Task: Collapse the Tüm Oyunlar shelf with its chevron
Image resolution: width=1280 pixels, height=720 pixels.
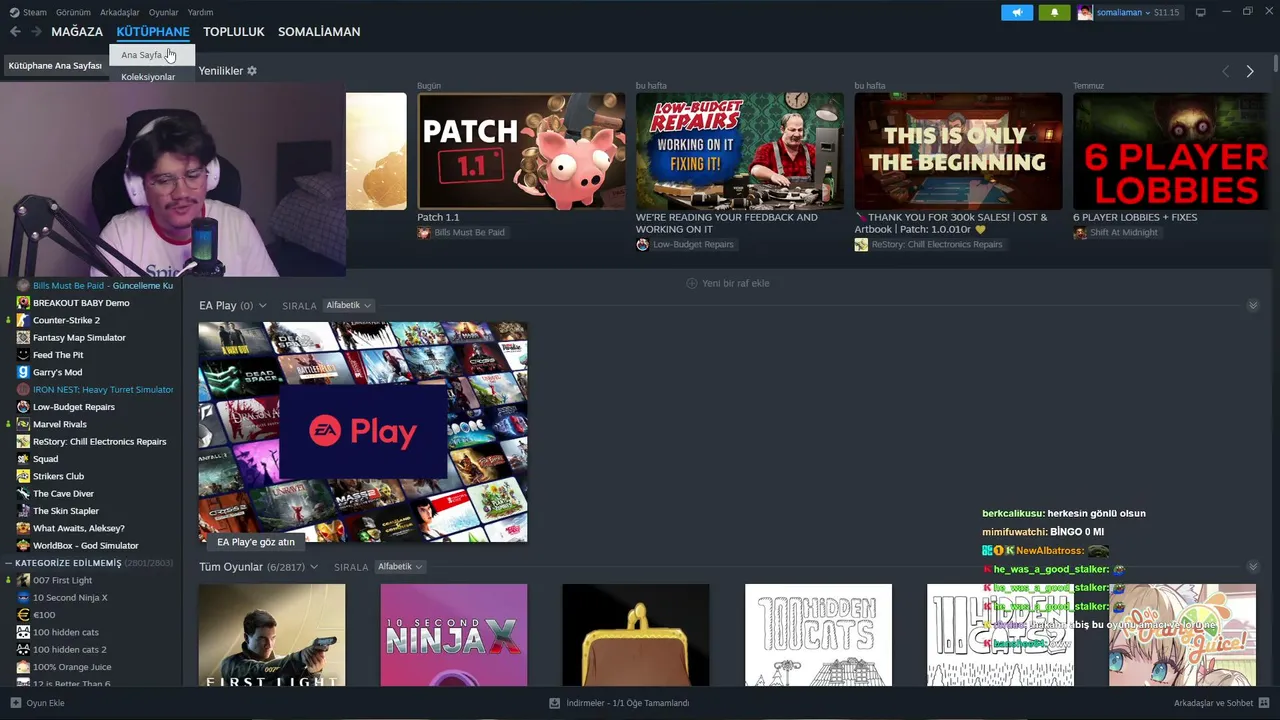Action: tap(1253, 567)
